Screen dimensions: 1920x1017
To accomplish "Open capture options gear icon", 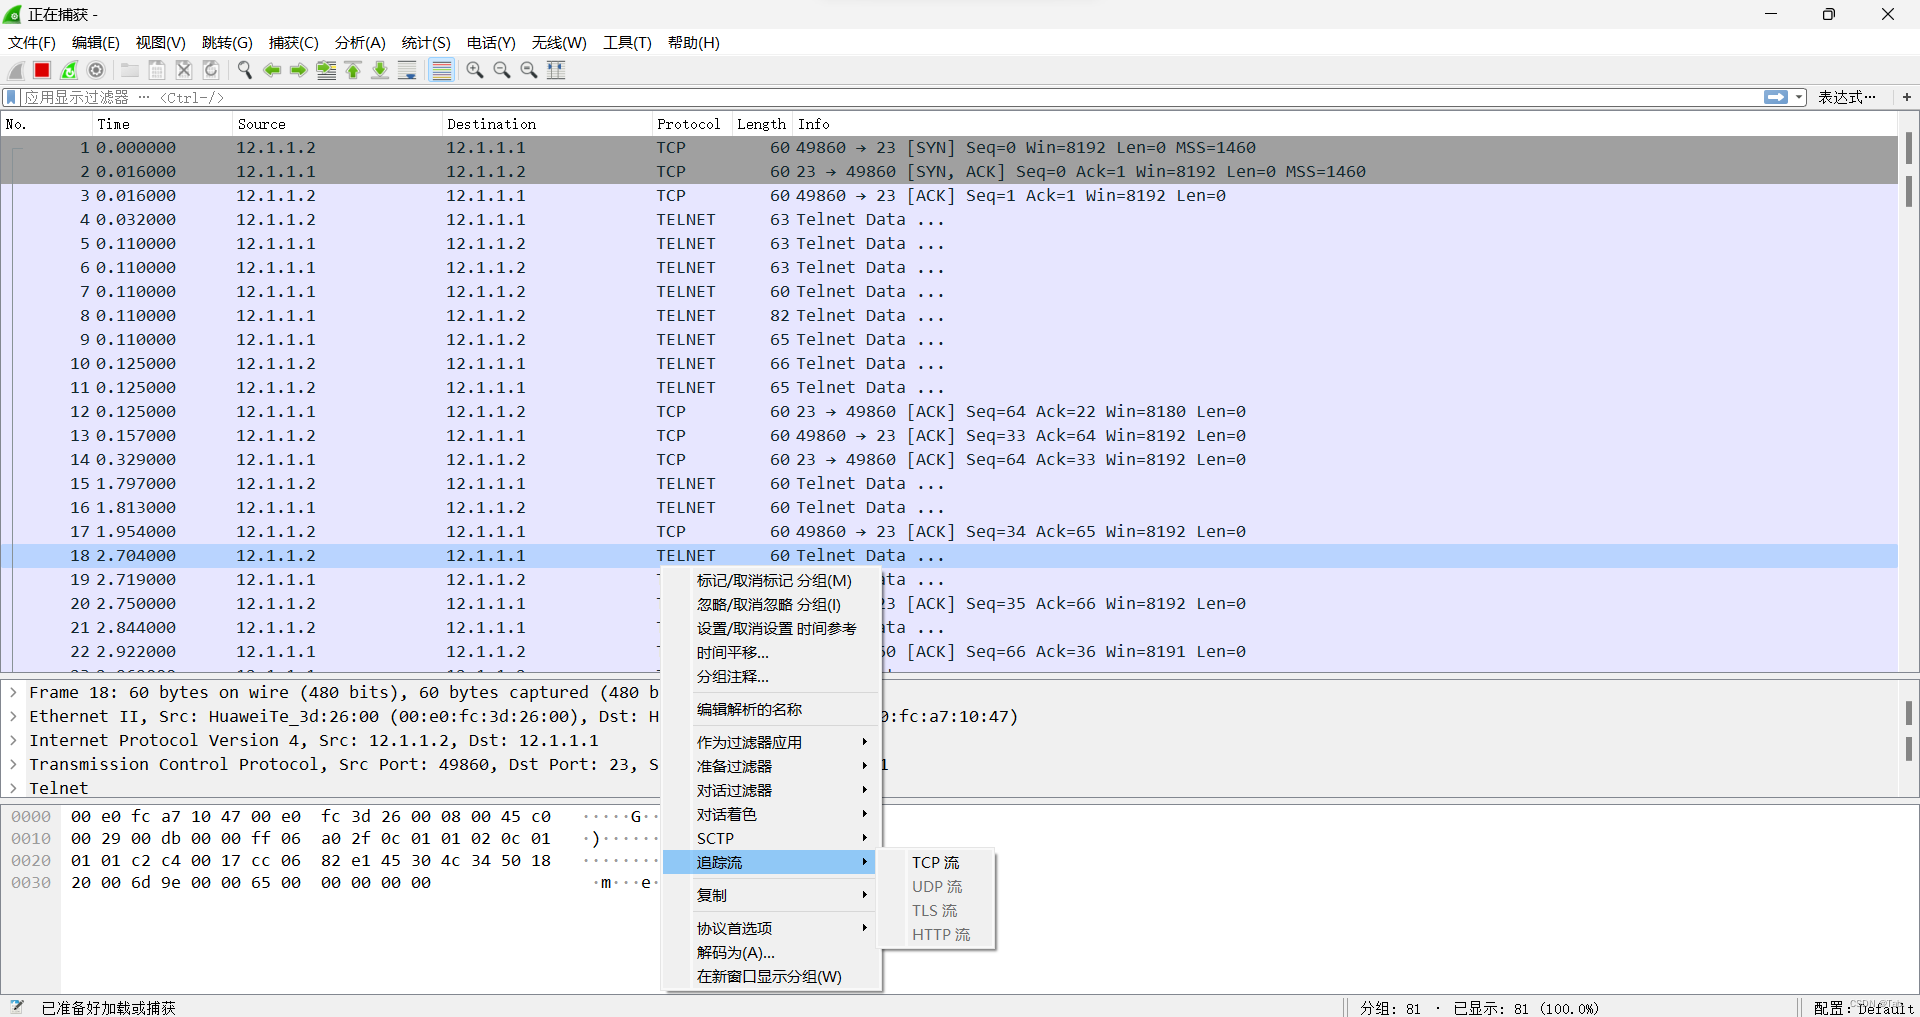I will coord(96,70).
